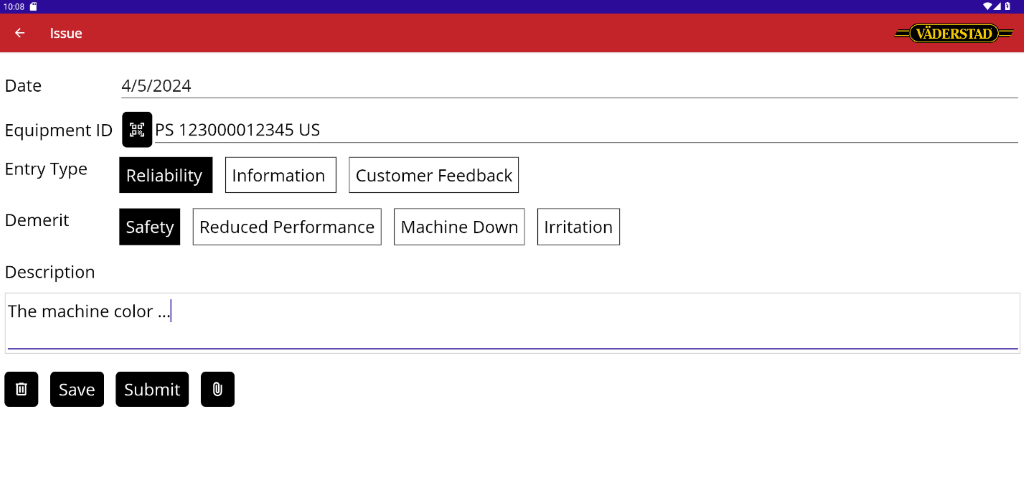Select Information entry type
Viewport: 1024px width, 500px height.
tap(281, 175)
